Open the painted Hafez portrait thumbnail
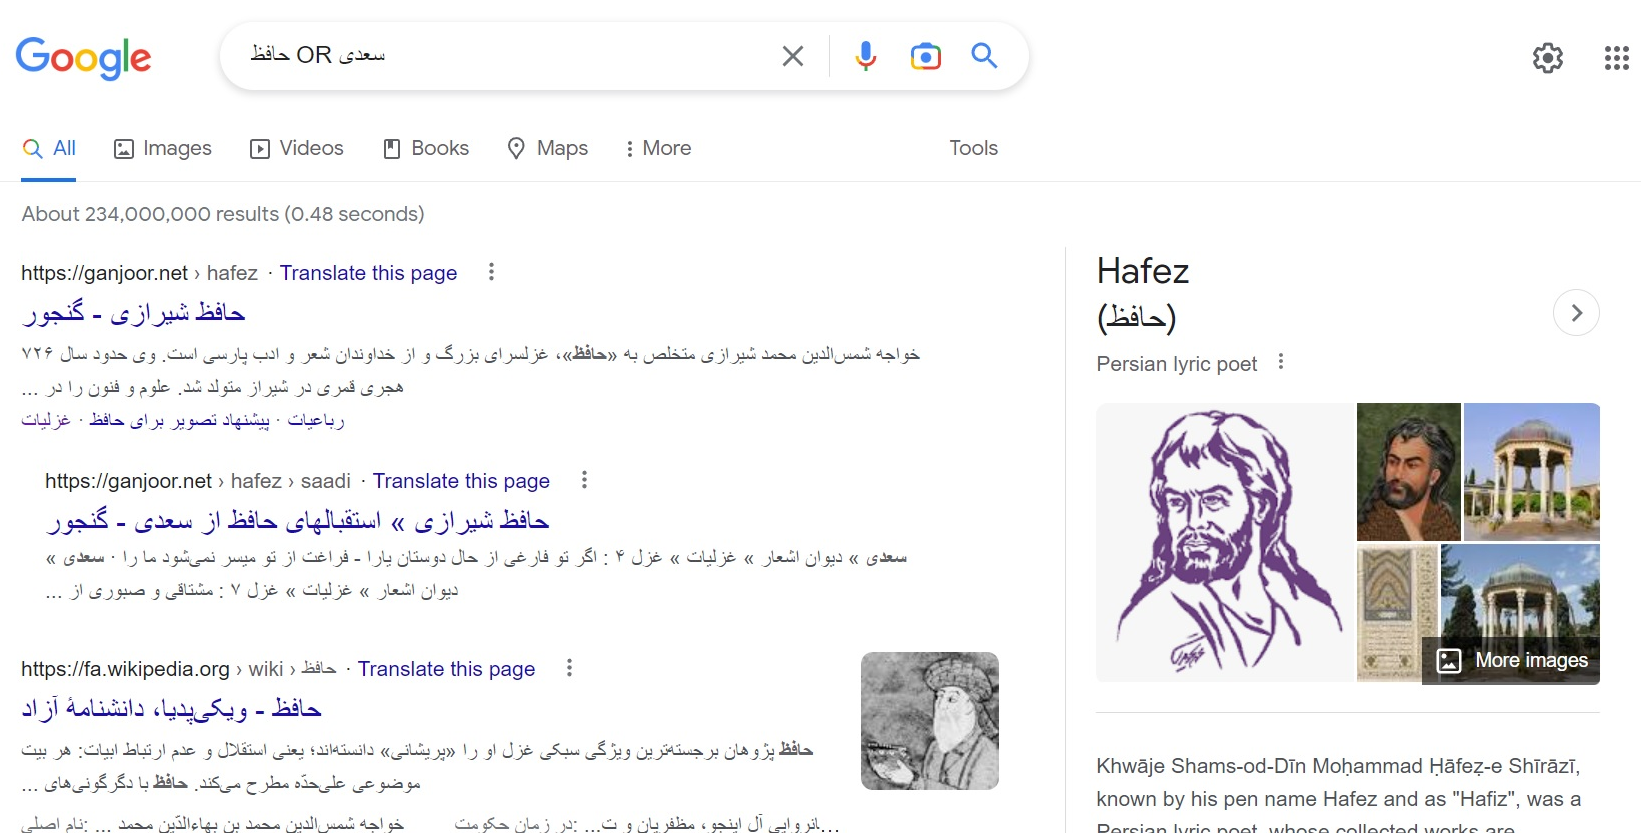Viewport: 1641px width, 833px height. [1409, 472]
